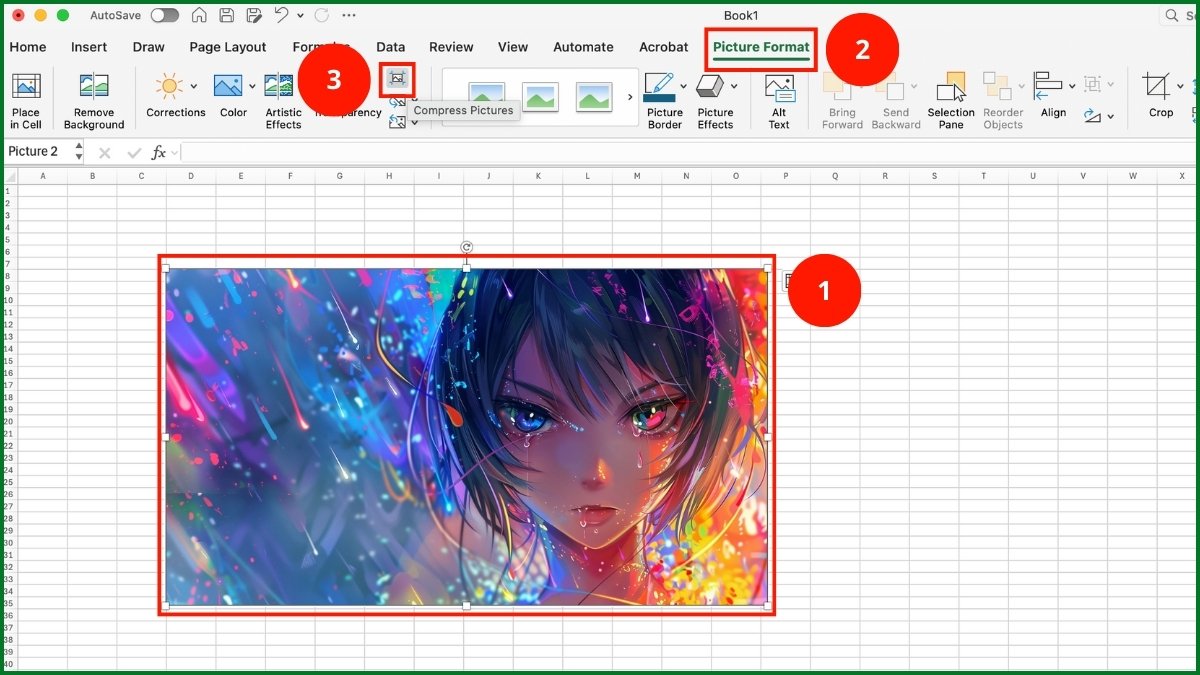
Task: Expand the picture styles gallery
Action: tap(630, 97)
